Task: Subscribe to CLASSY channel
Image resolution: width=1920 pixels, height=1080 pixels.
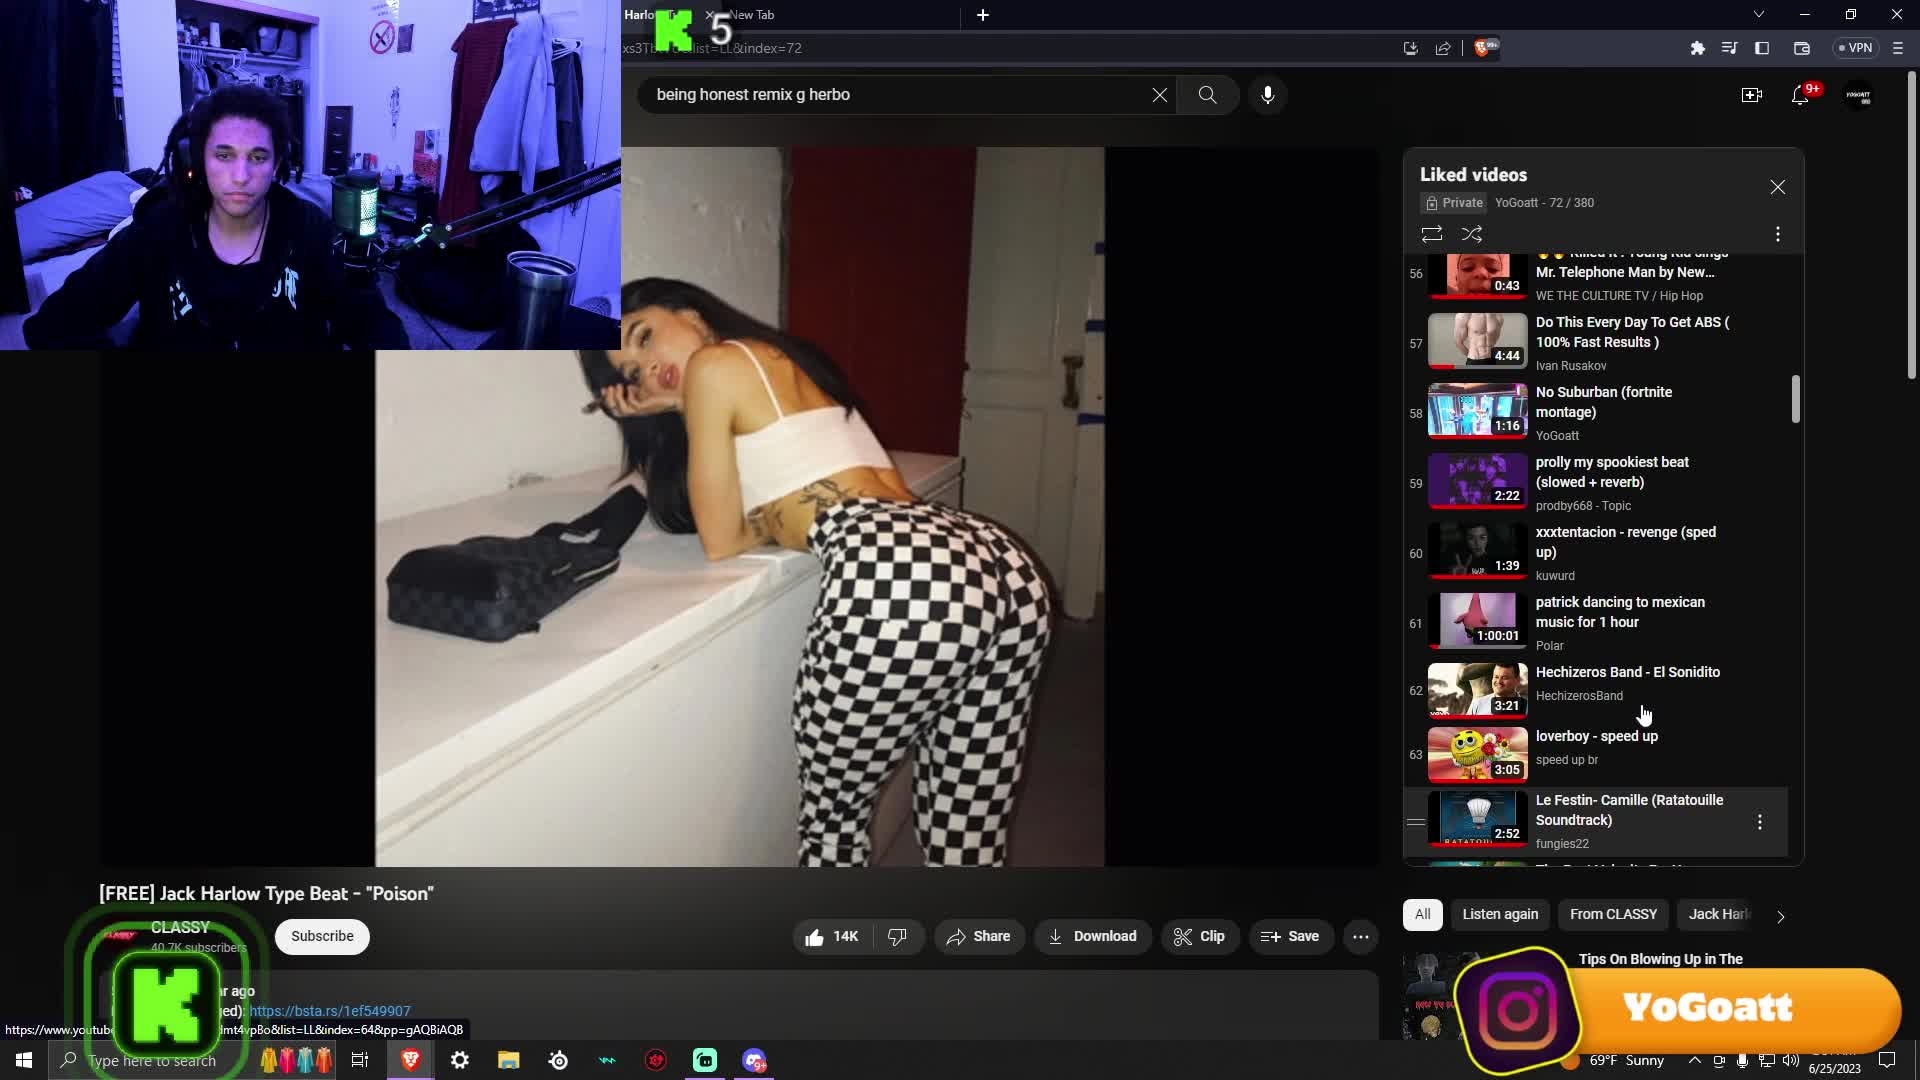Action: 322,937
